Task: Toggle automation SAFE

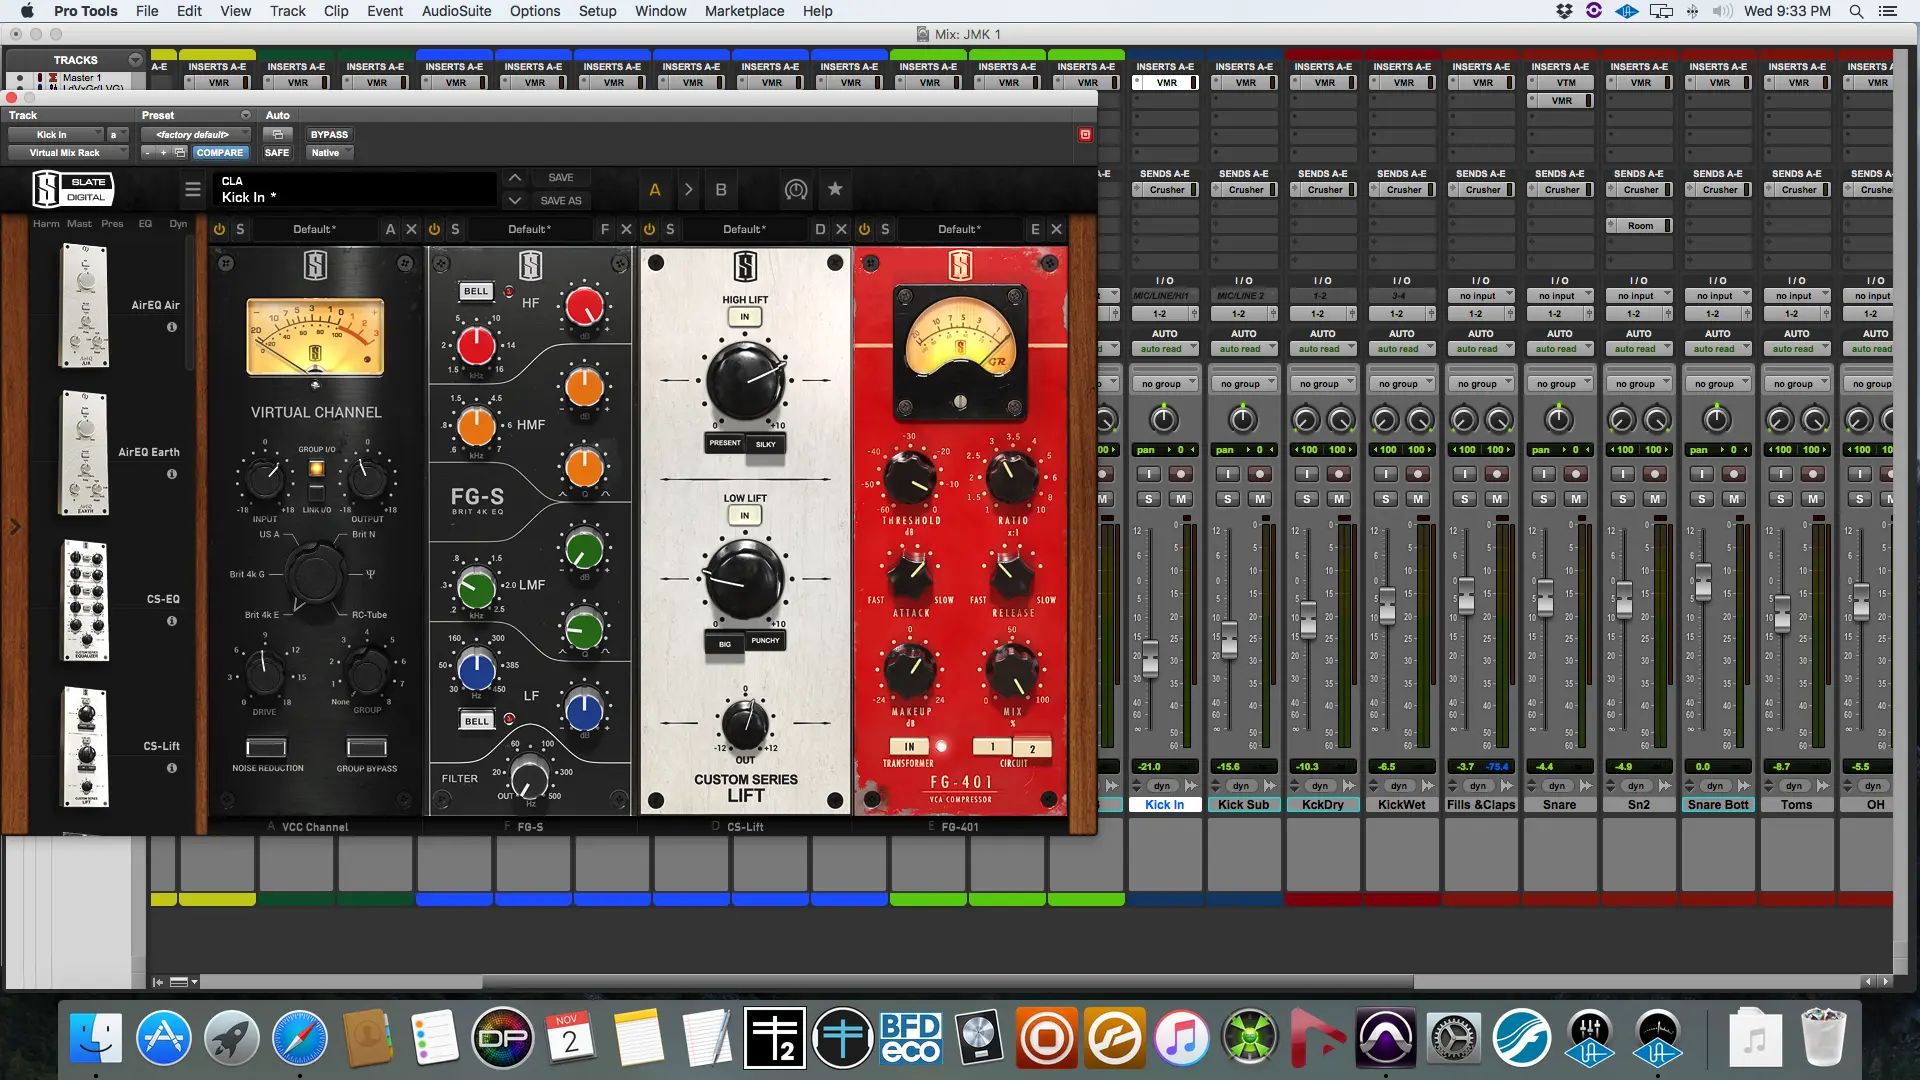Action: pos(277,153)
